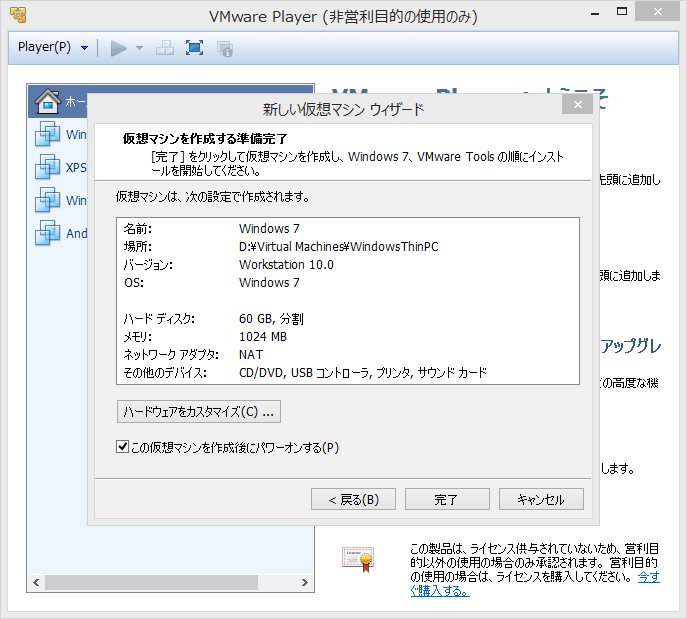Click the 名前: label in settings list
The width and height of the screenshot is (687, 619).
[x=138, y=229]
